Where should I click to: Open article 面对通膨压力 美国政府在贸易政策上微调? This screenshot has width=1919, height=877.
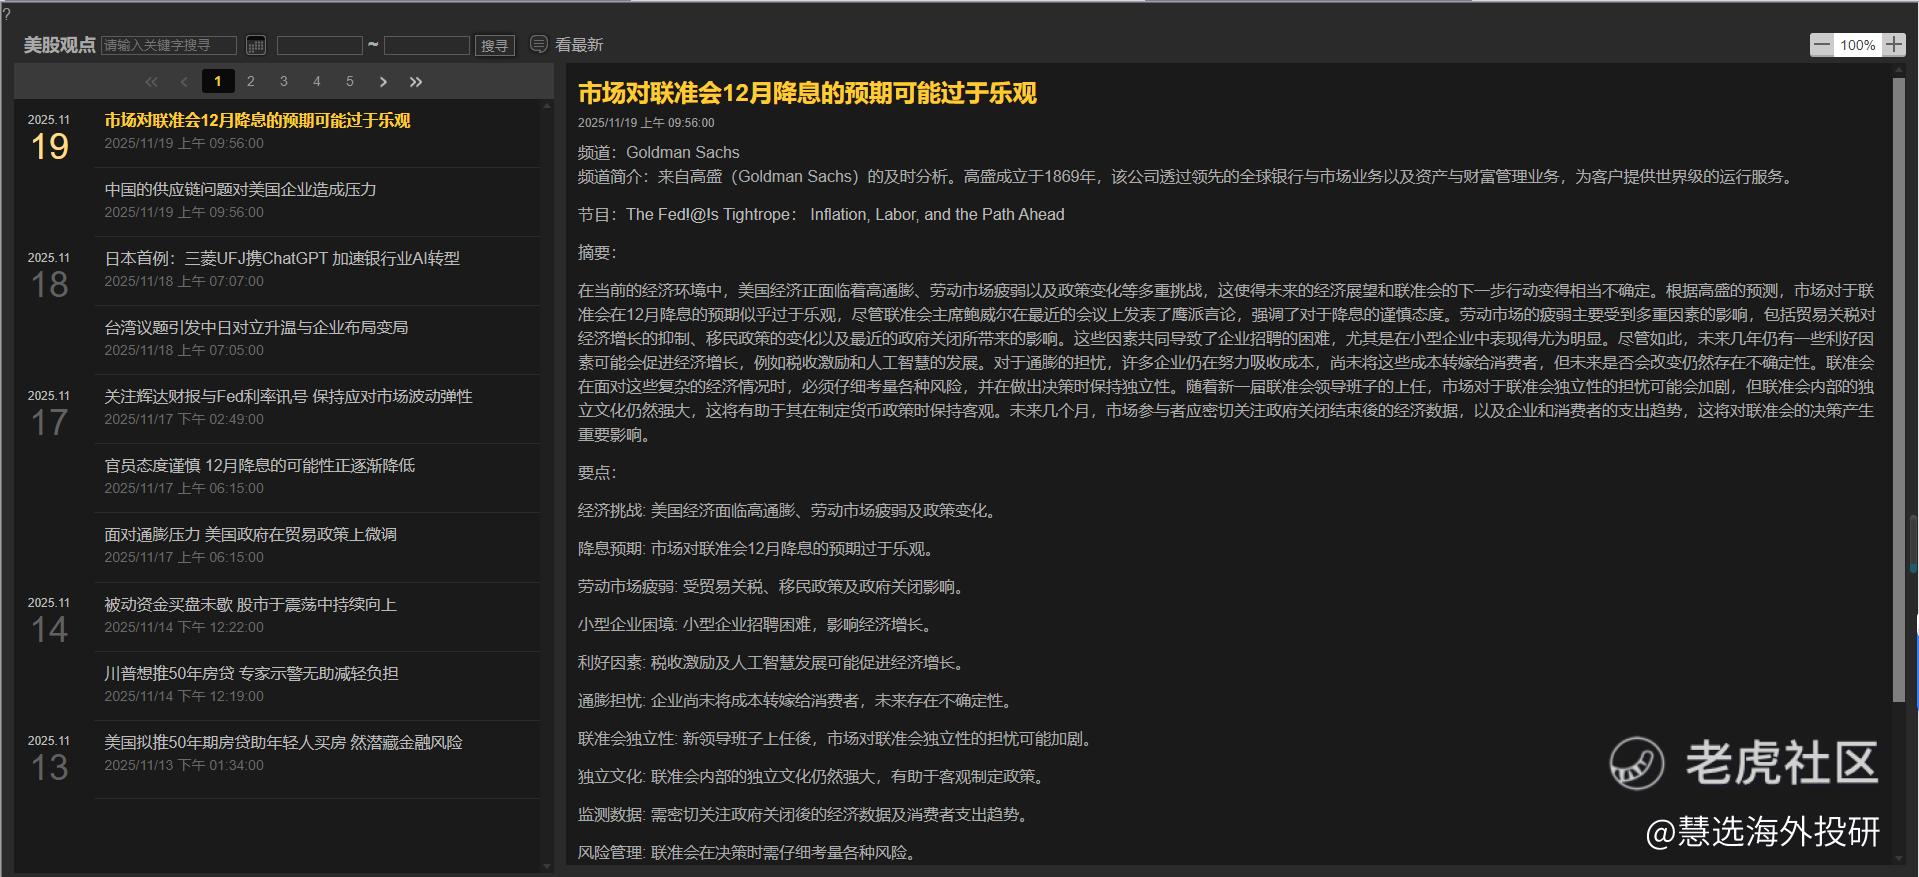point(251,534)
